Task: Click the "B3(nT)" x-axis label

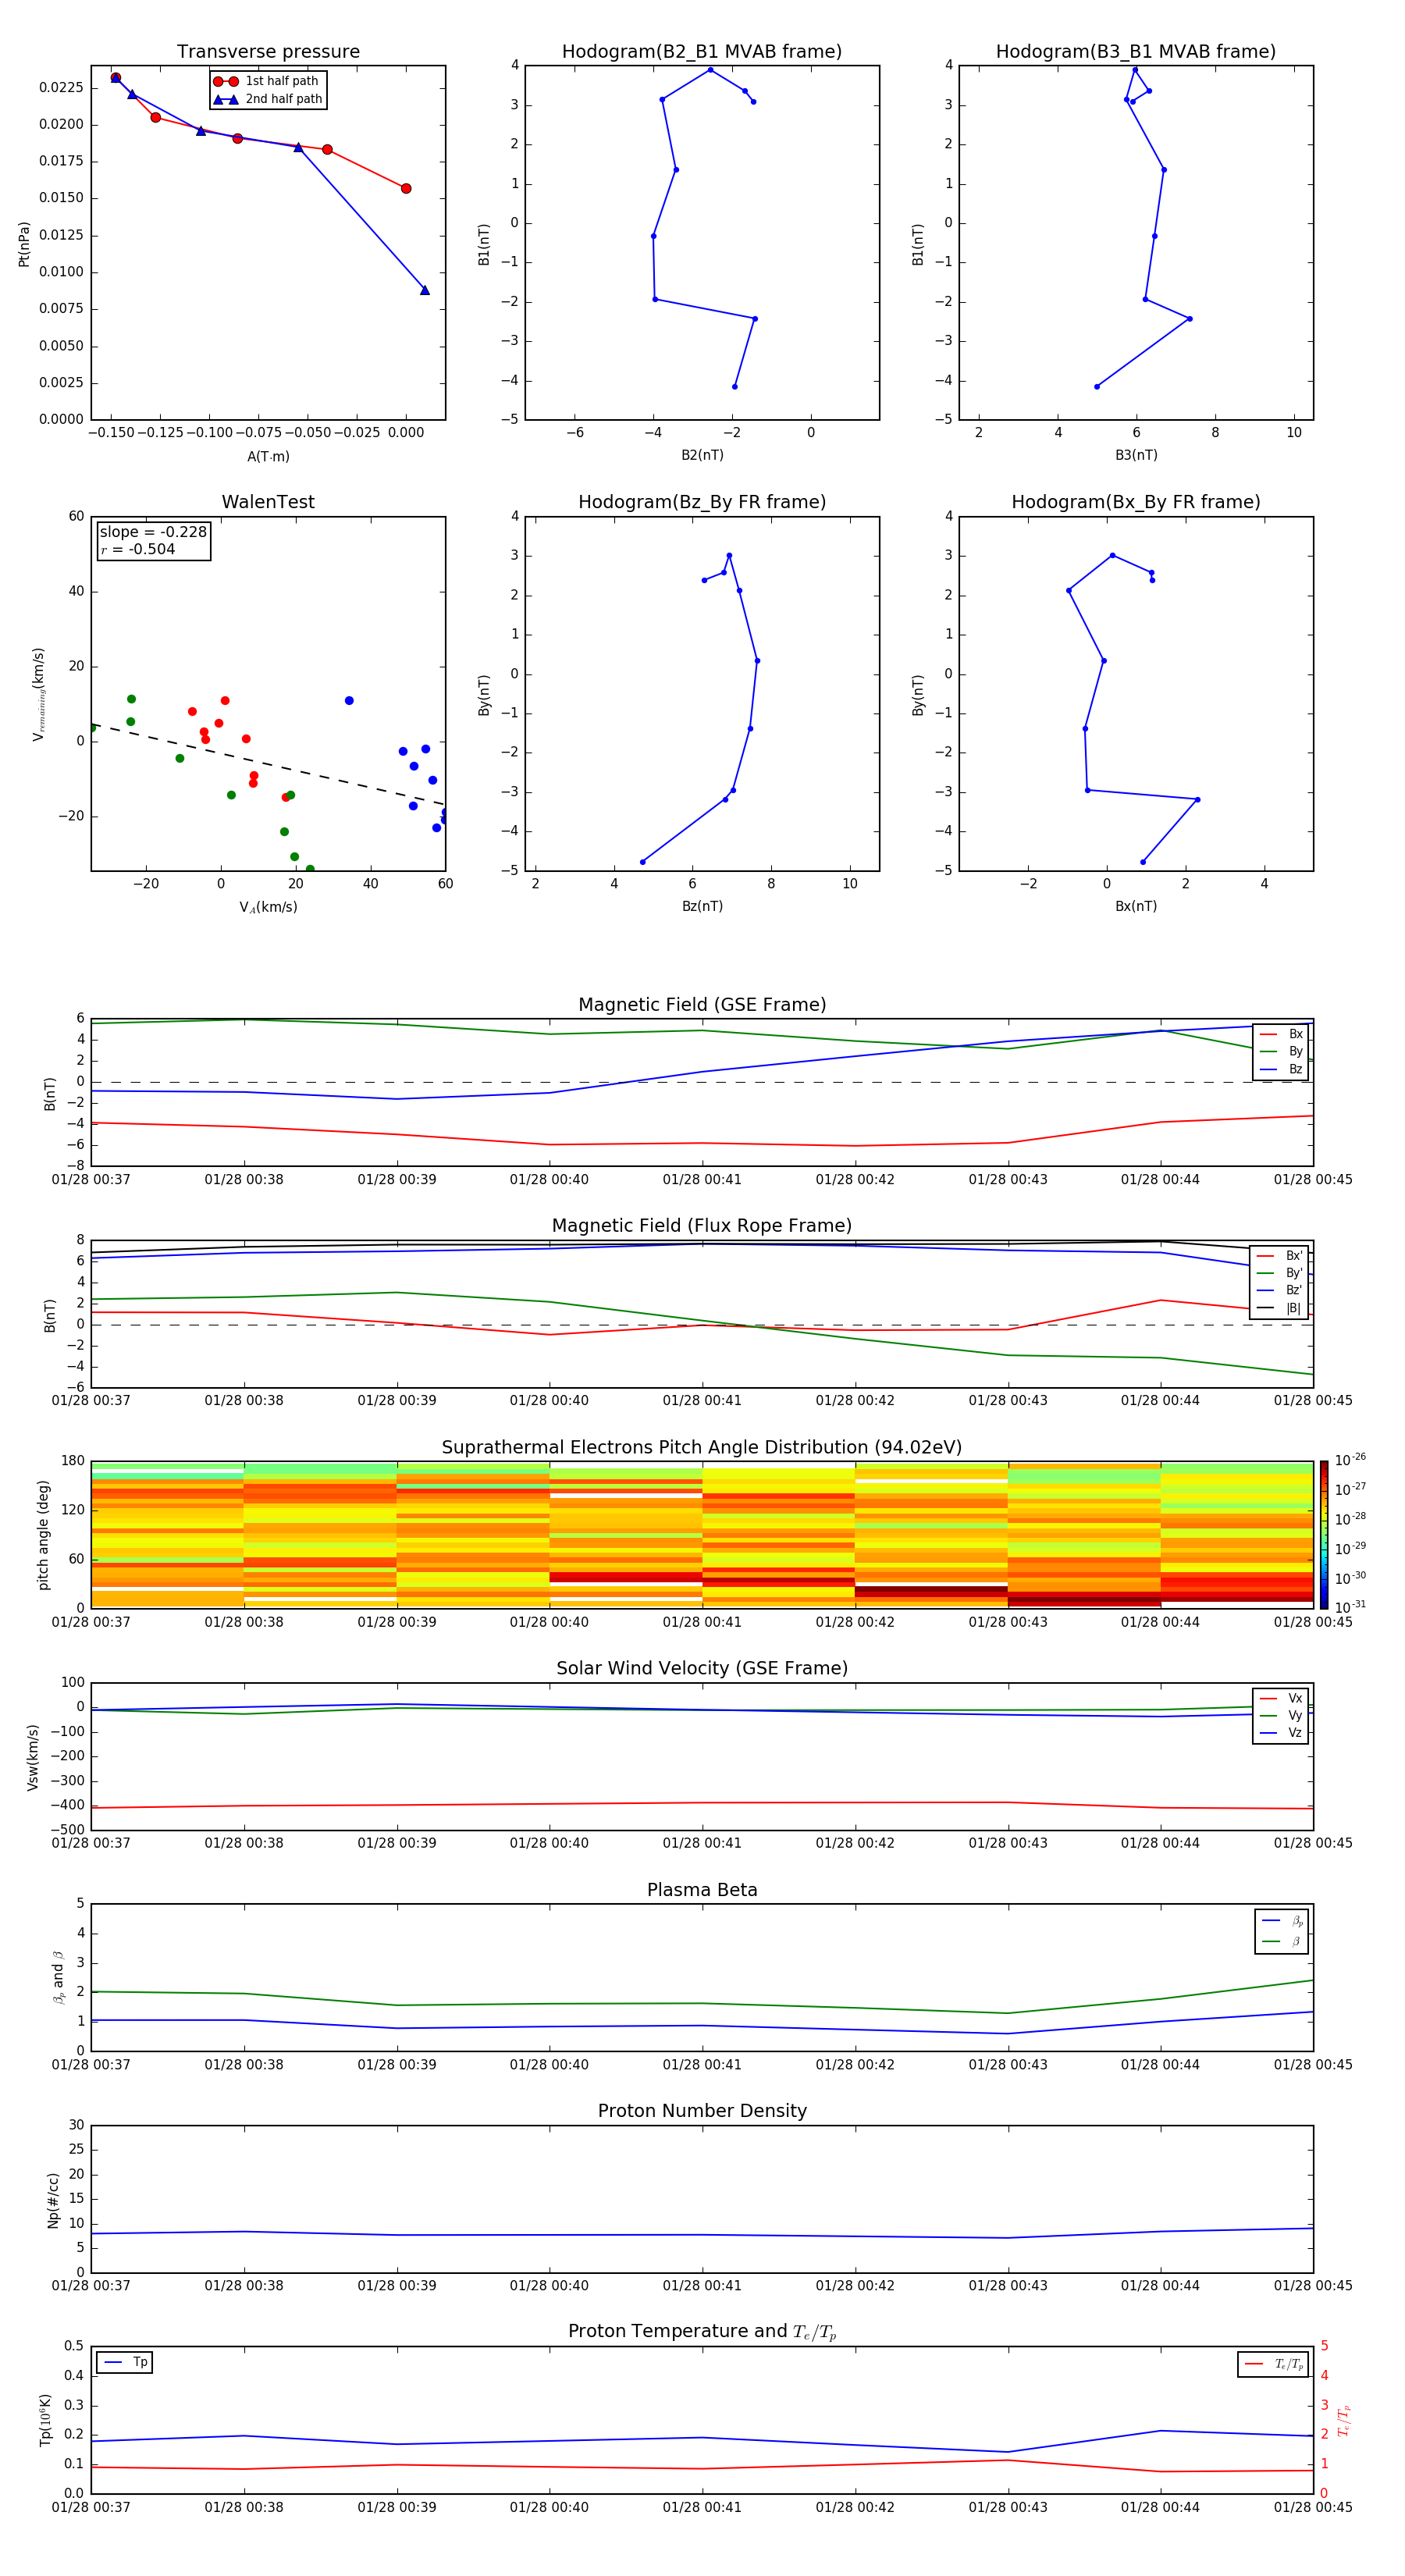Action: 1136,456
